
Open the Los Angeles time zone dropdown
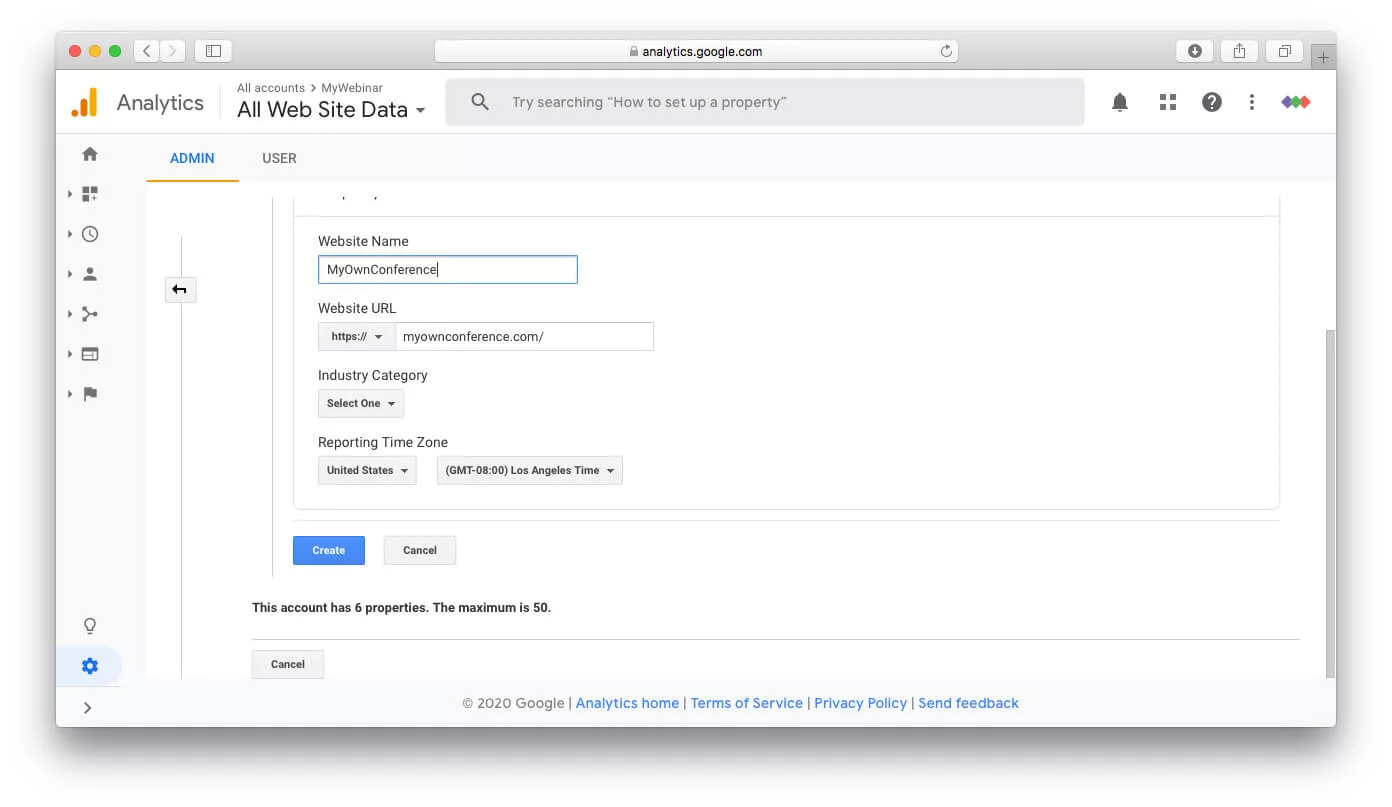529,470
